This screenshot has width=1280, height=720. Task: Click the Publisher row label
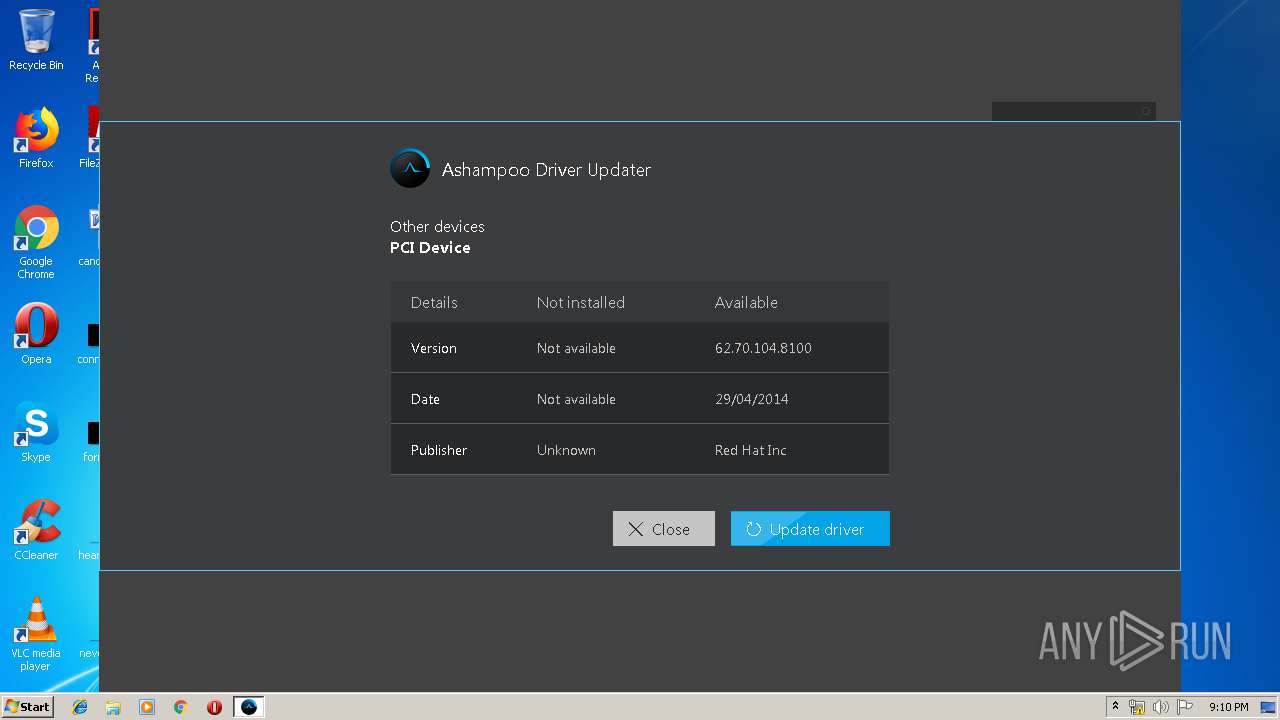438,450
